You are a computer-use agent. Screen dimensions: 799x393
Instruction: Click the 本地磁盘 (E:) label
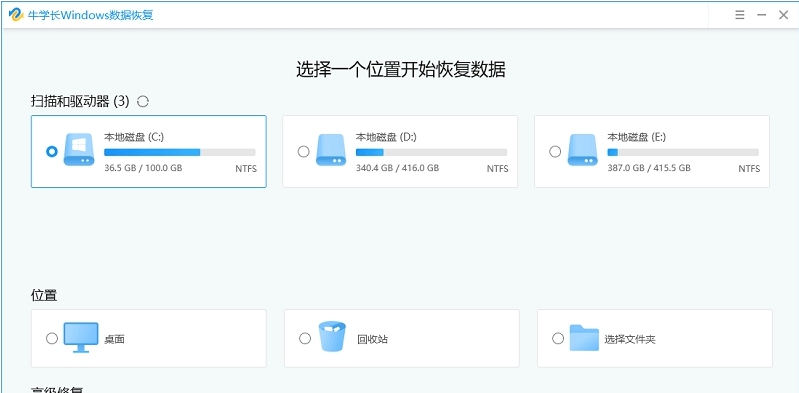point(637,137)
